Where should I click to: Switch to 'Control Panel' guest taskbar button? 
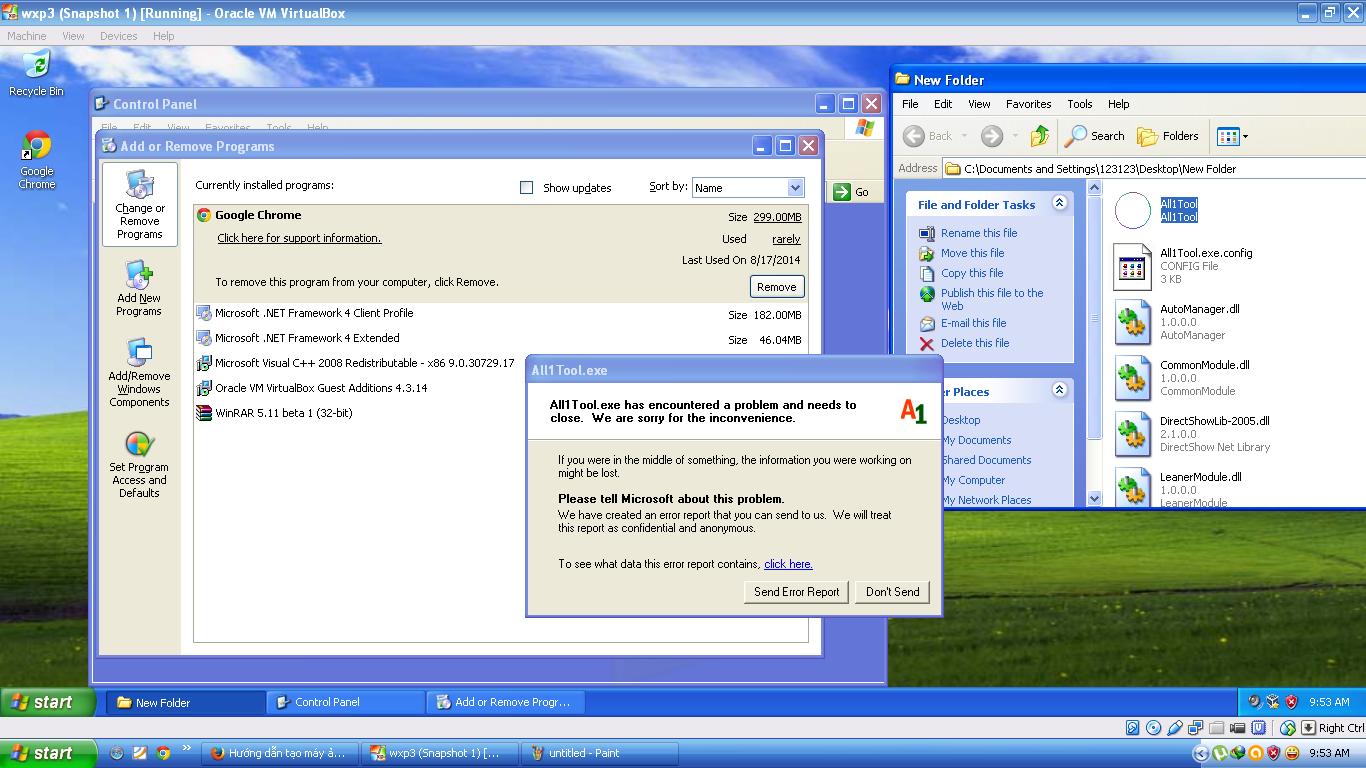point(346,702)
